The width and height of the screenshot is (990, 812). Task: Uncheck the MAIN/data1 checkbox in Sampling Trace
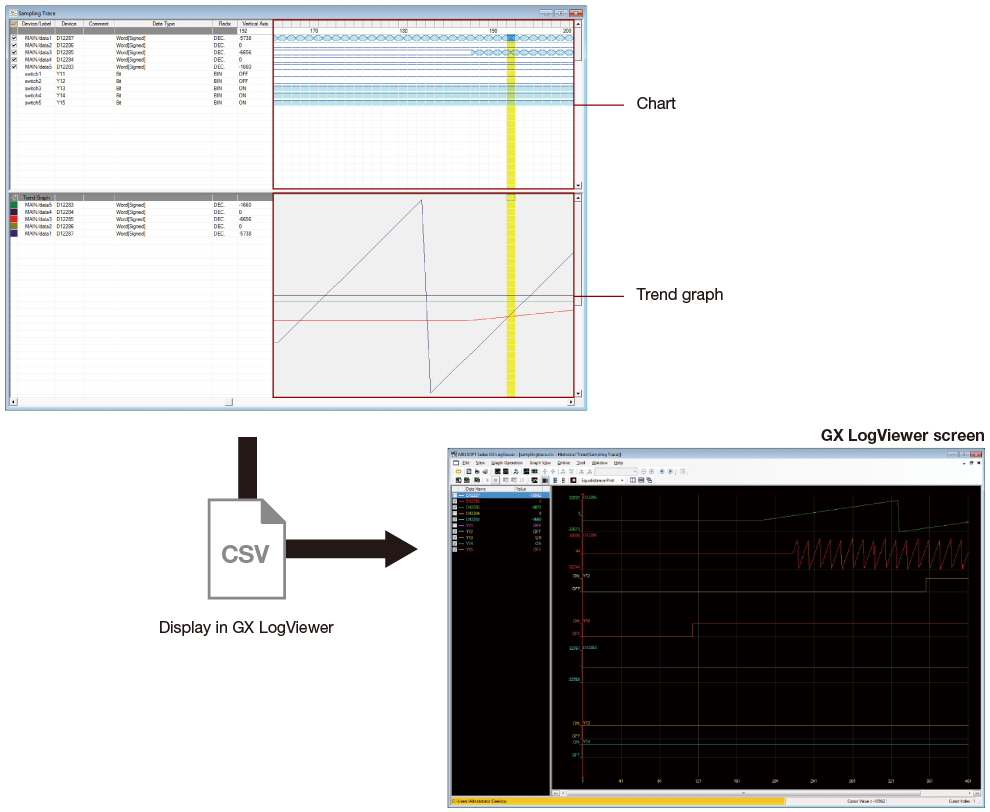[14, 38]
